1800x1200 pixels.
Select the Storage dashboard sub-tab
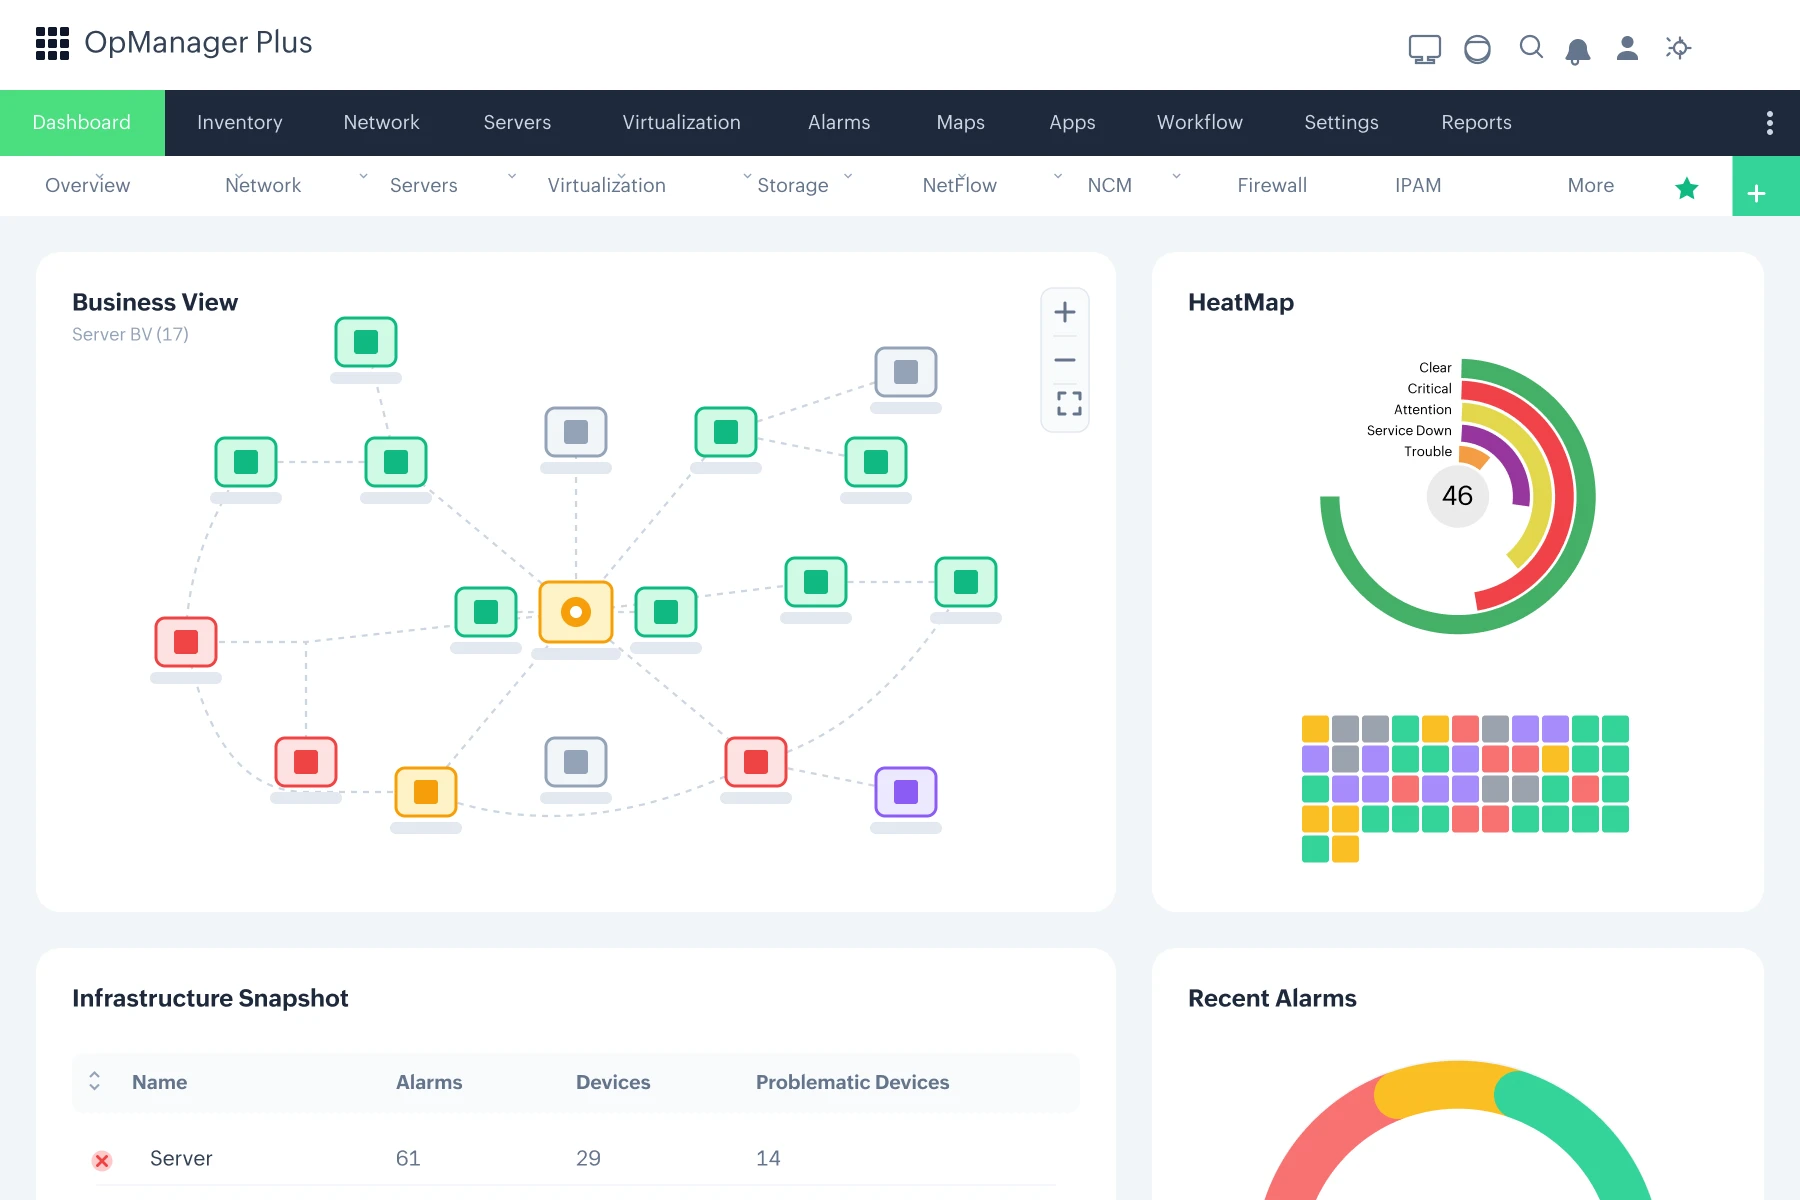point(793,185)
